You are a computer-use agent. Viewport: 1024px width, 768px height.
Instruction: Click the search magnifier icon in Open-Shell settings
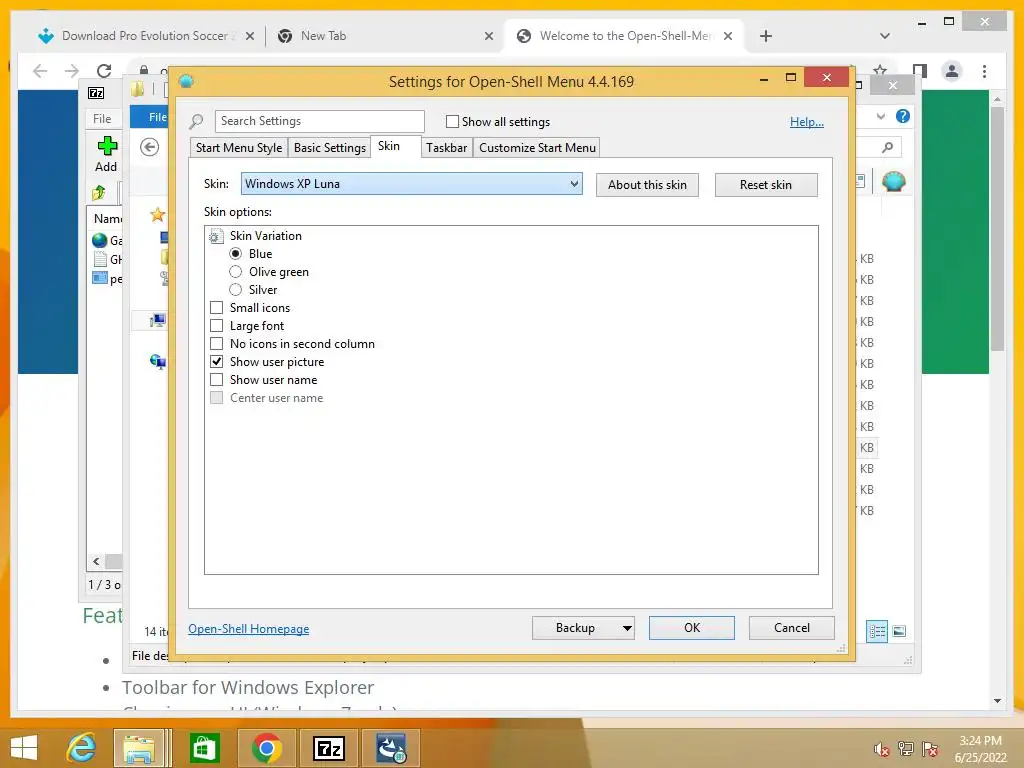coord(196,121)
